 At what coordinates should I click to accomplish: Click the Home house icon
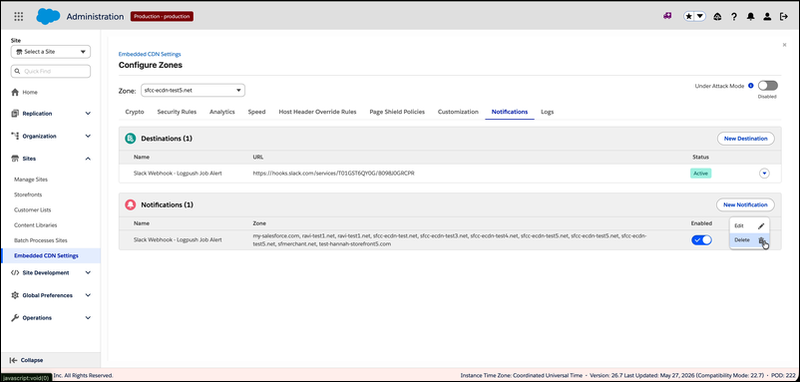pyautogui.click(x=15, y=92)
